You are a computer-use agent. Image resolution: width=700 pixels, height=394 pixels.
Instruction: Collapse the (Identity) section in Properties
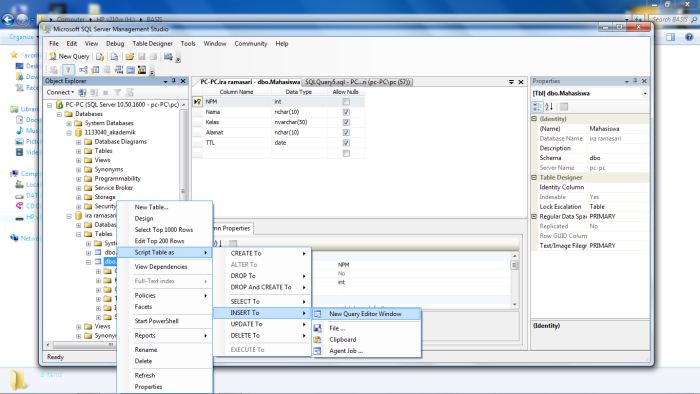point(534,119)
